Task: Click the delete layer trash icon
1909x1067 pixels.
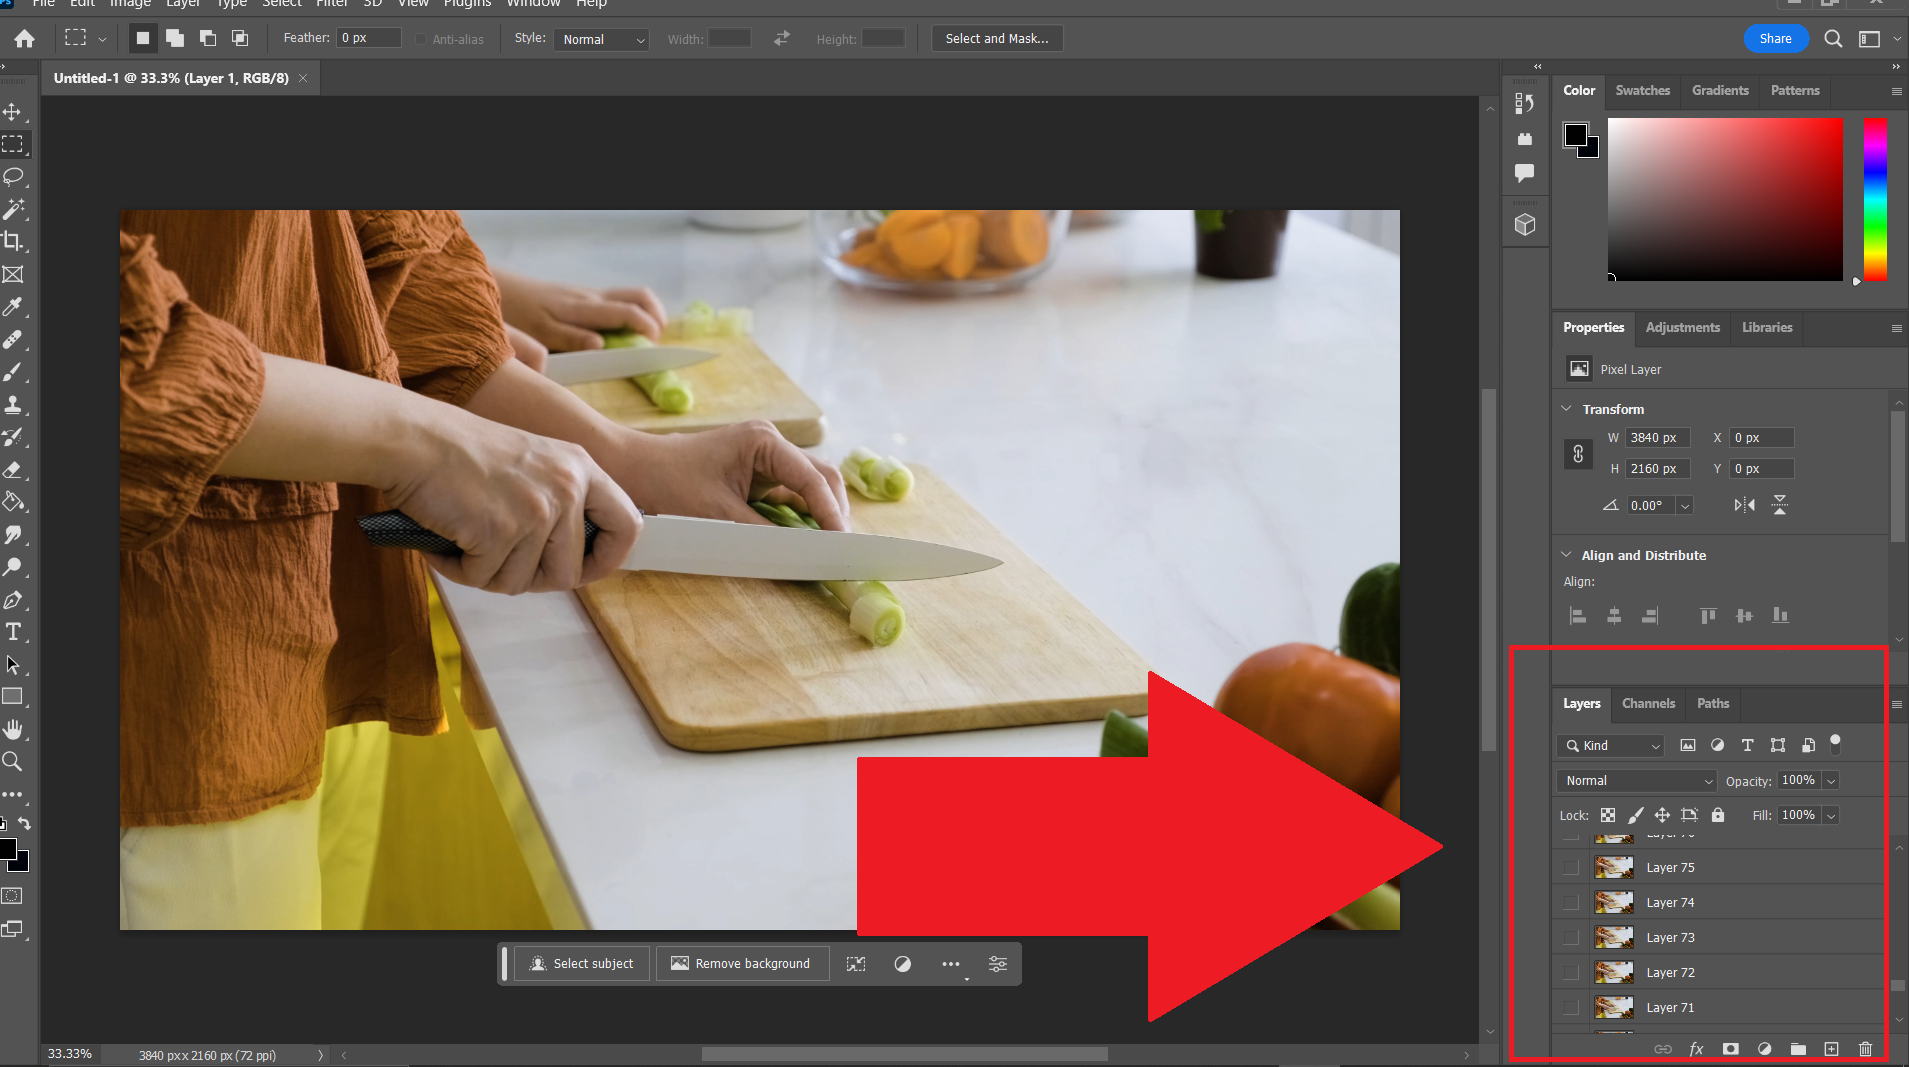Action: coord(1864,1049)
